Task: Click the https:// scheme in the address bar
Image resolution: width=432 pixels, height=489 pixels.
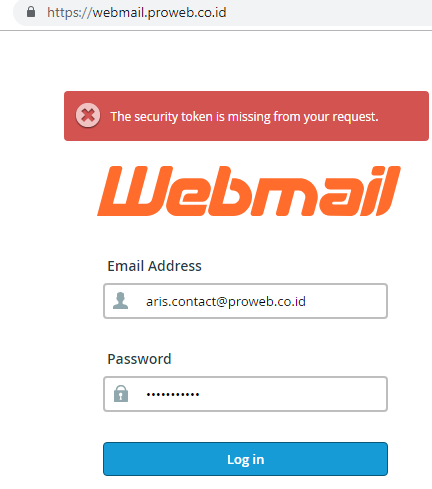Action: click(x=70, y=13)
